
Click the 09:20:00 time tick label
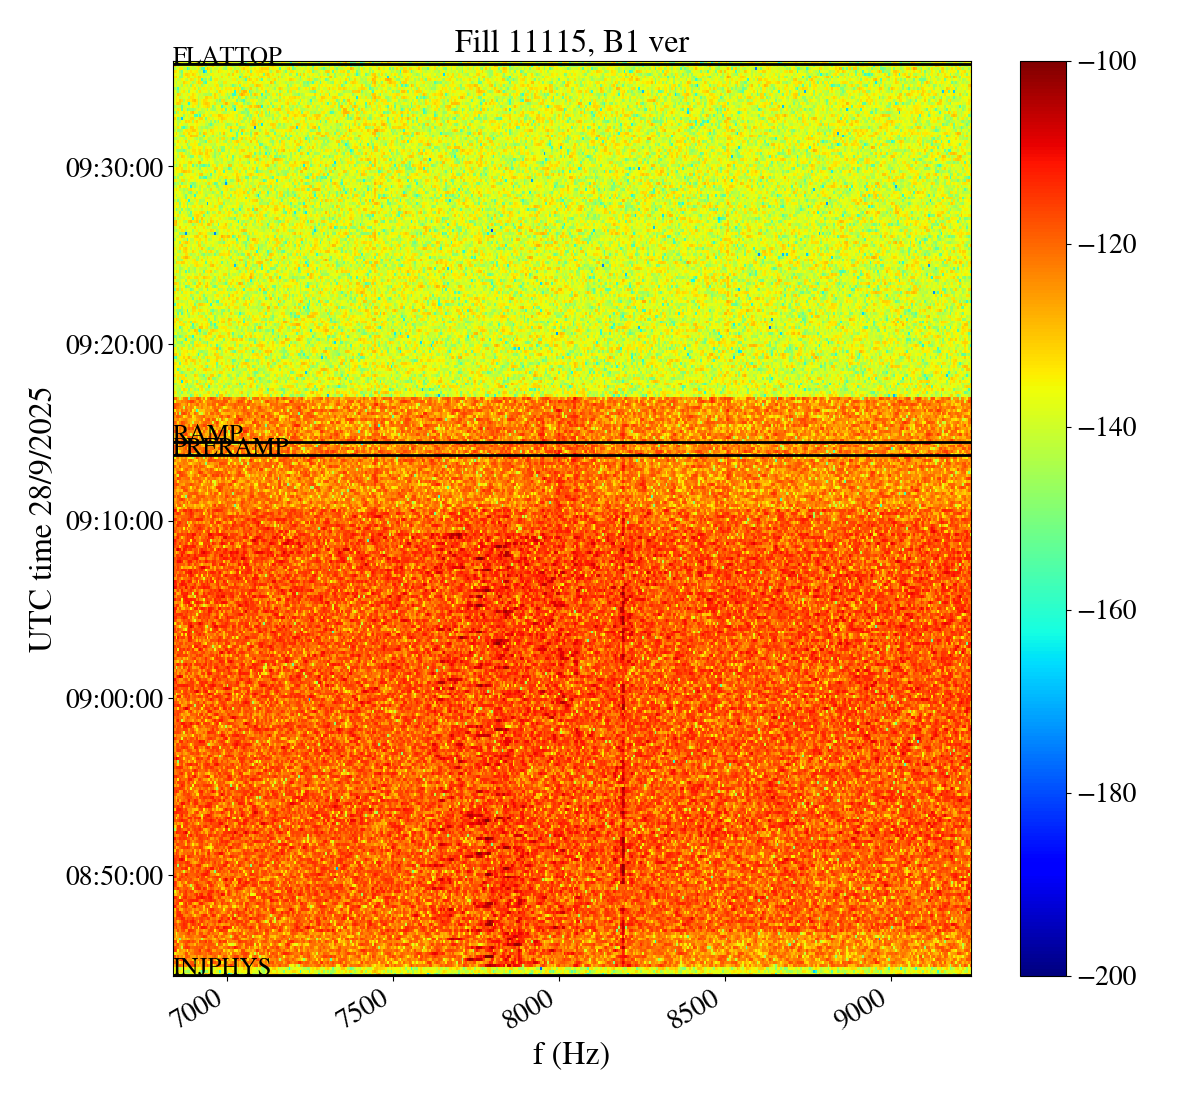(114, 345)
